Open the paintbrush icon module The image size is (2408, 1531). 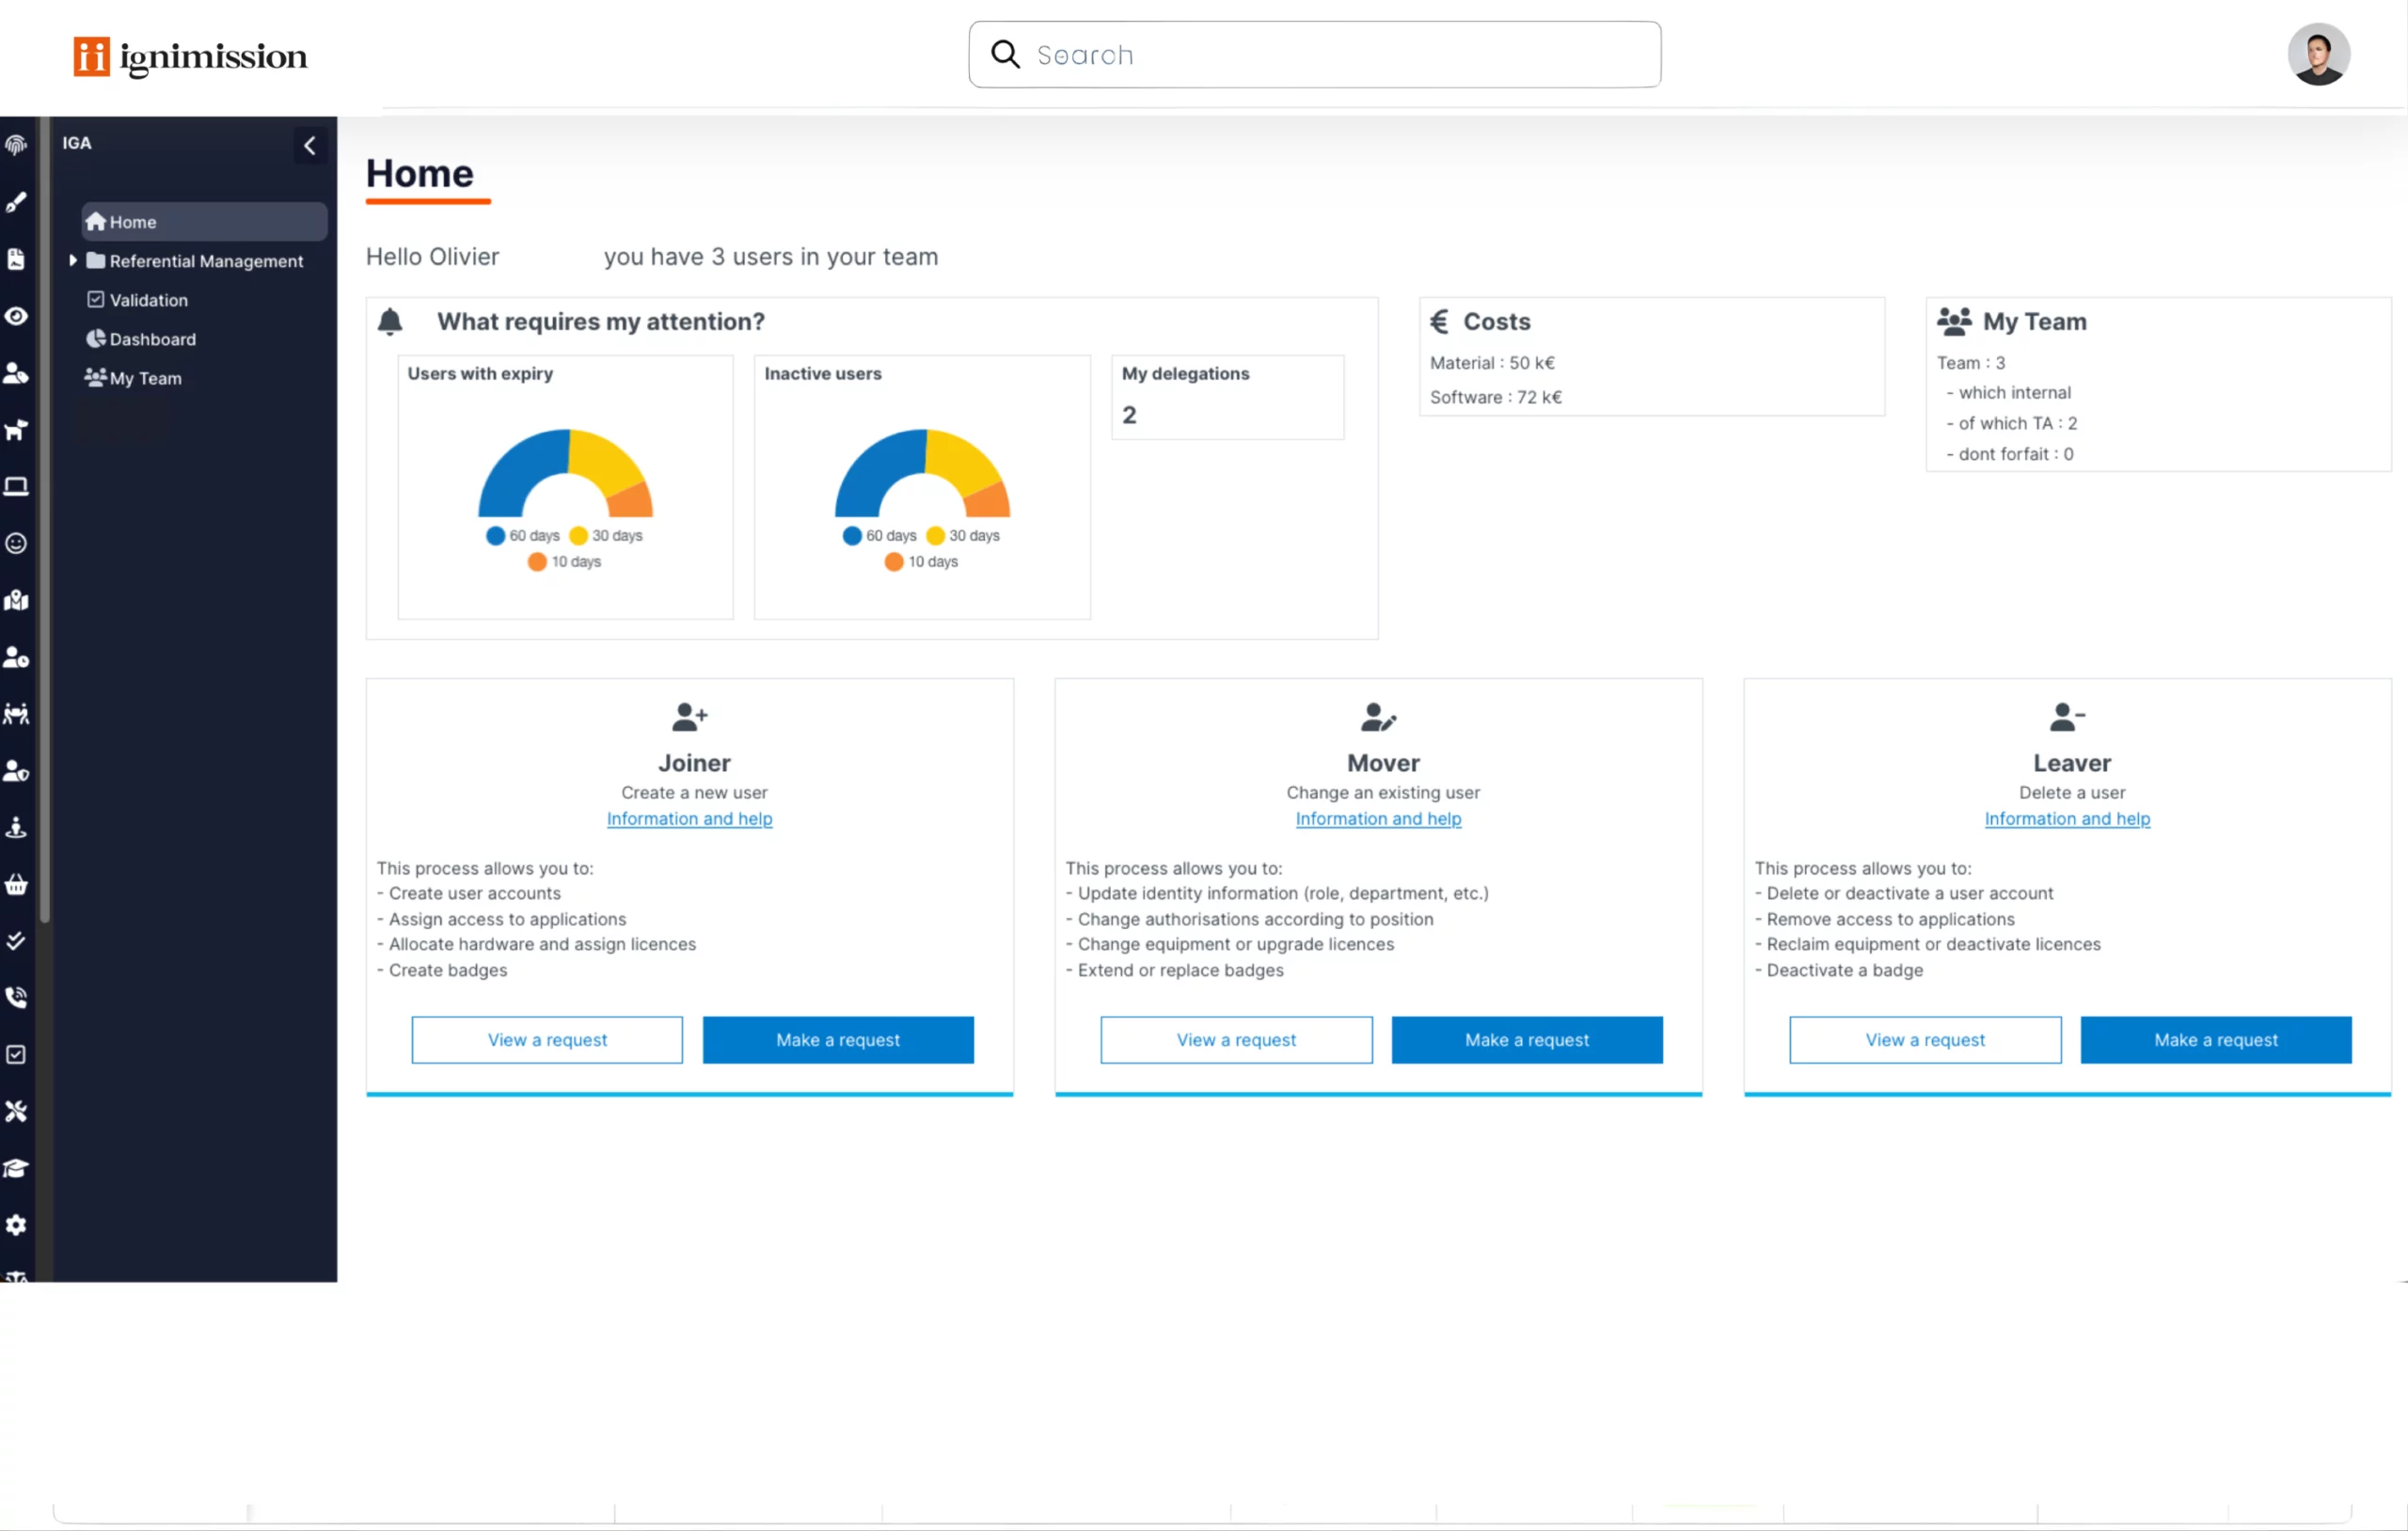point(16,202)
